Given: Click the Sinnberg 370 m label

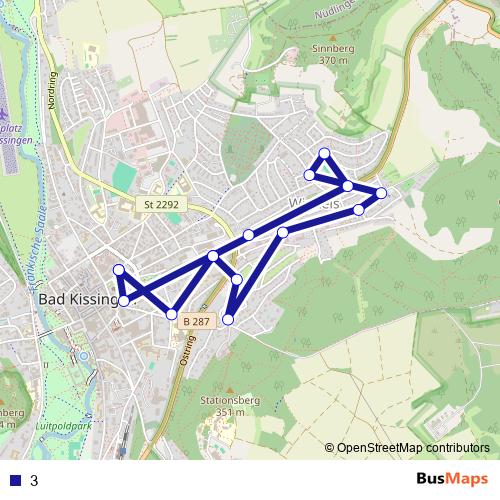Looking at the screenshot, I should click(333, 54).
